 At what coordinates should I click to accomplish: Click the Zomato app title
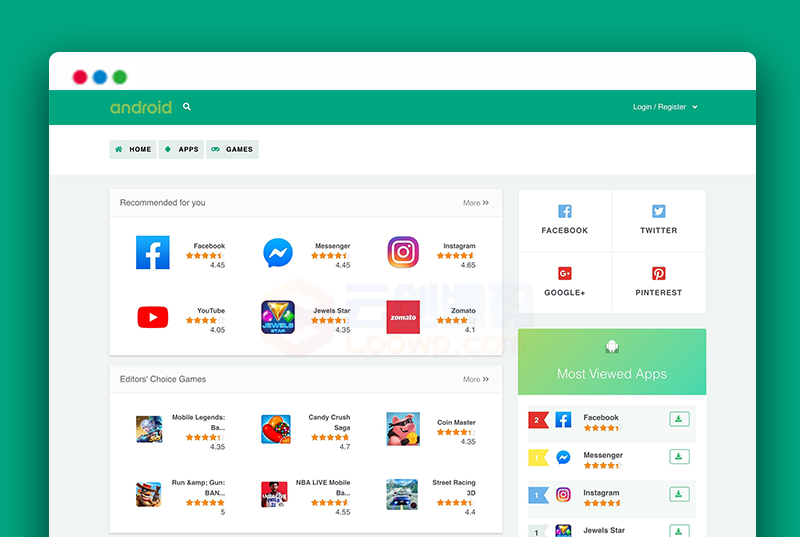(463, 311)
